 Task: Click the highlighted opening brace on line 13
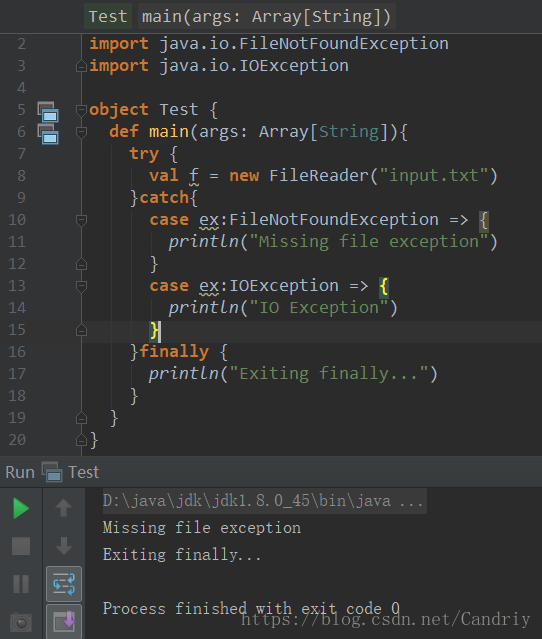(x=384, y=287)
